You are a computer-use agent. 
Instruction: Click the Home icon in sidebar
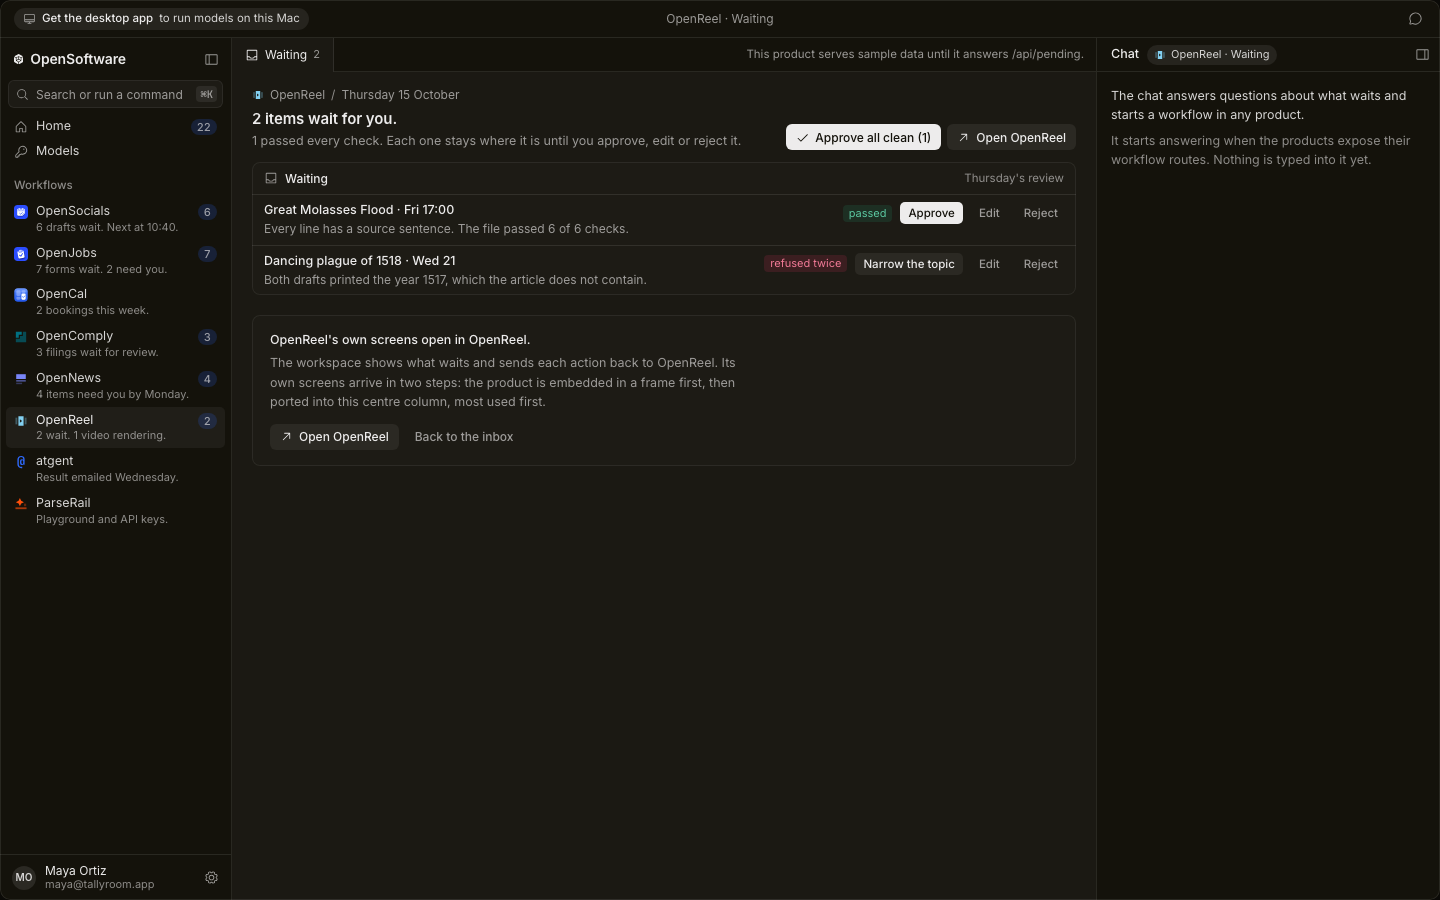tap(21, 127)
